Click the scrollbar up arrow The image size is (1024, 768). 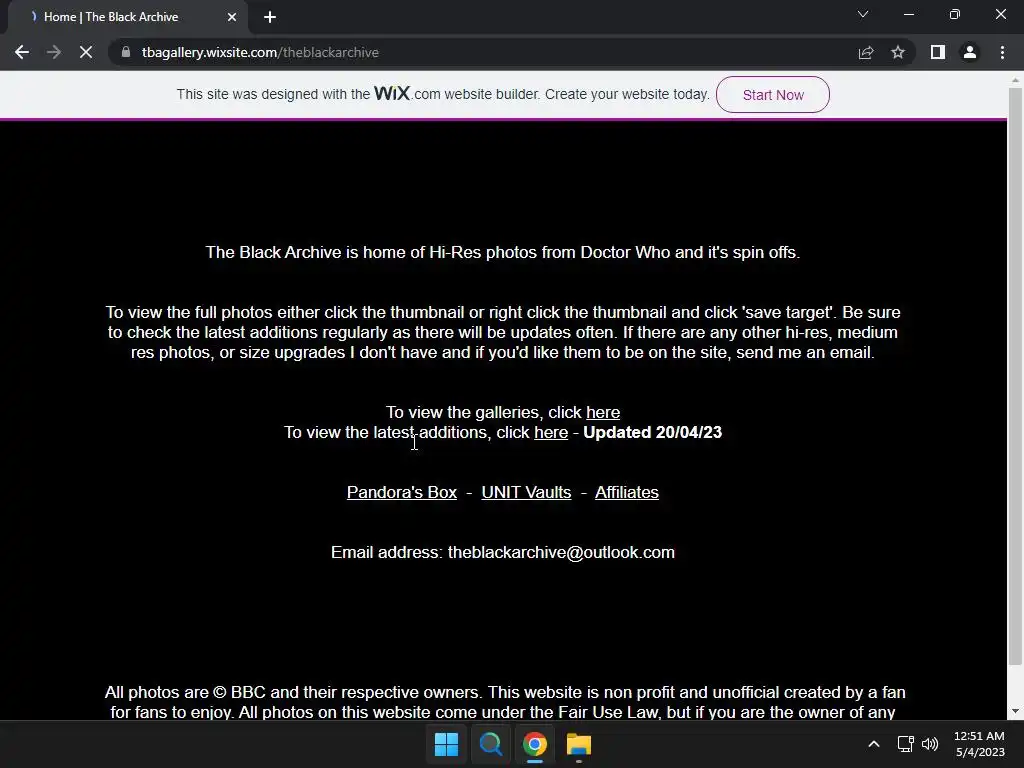pos(1015,80)
